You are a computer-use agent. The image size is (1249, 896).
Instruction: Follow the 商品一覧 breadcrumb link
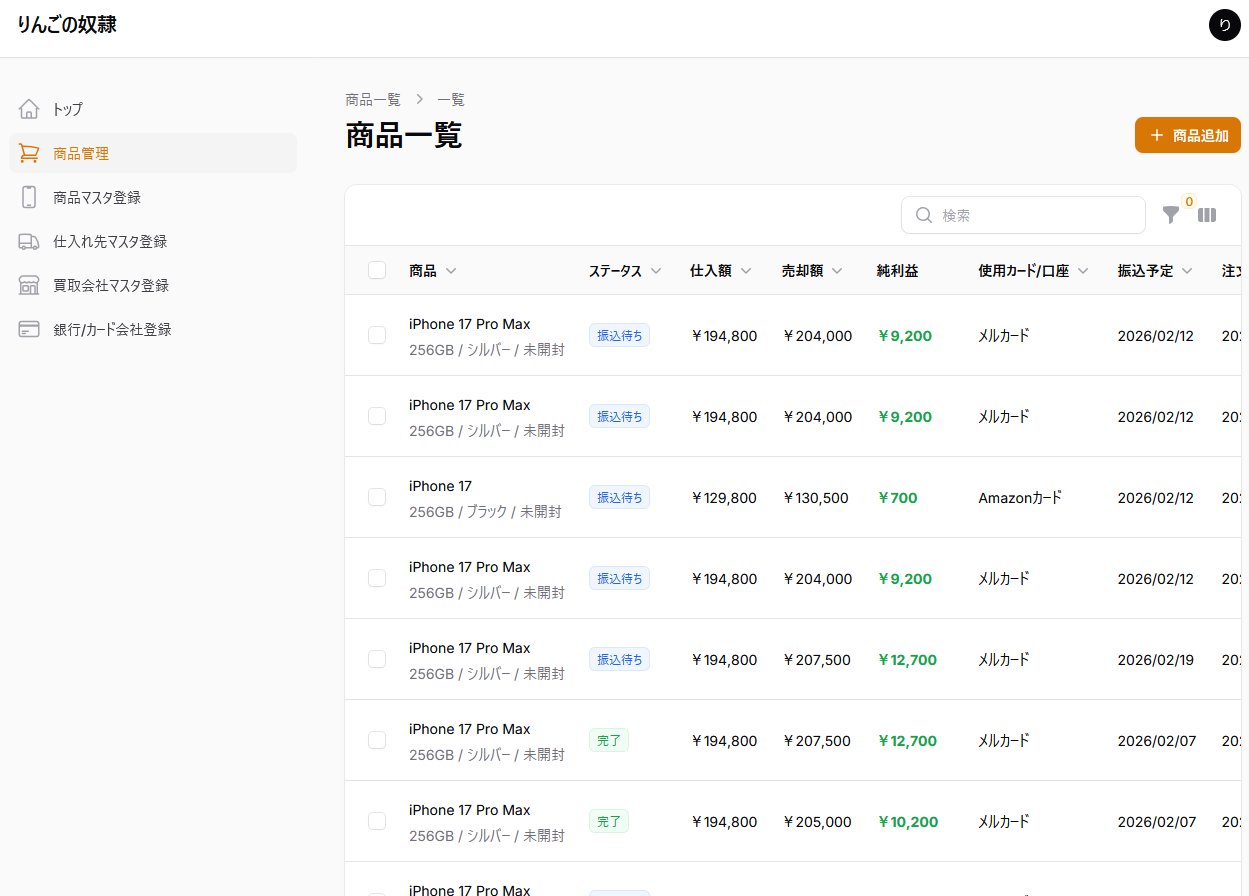(373, 100)
